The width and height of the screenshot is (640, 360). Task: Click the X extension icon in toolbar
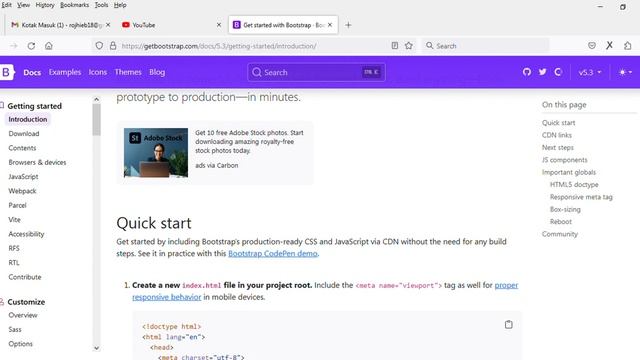point(609,46)
